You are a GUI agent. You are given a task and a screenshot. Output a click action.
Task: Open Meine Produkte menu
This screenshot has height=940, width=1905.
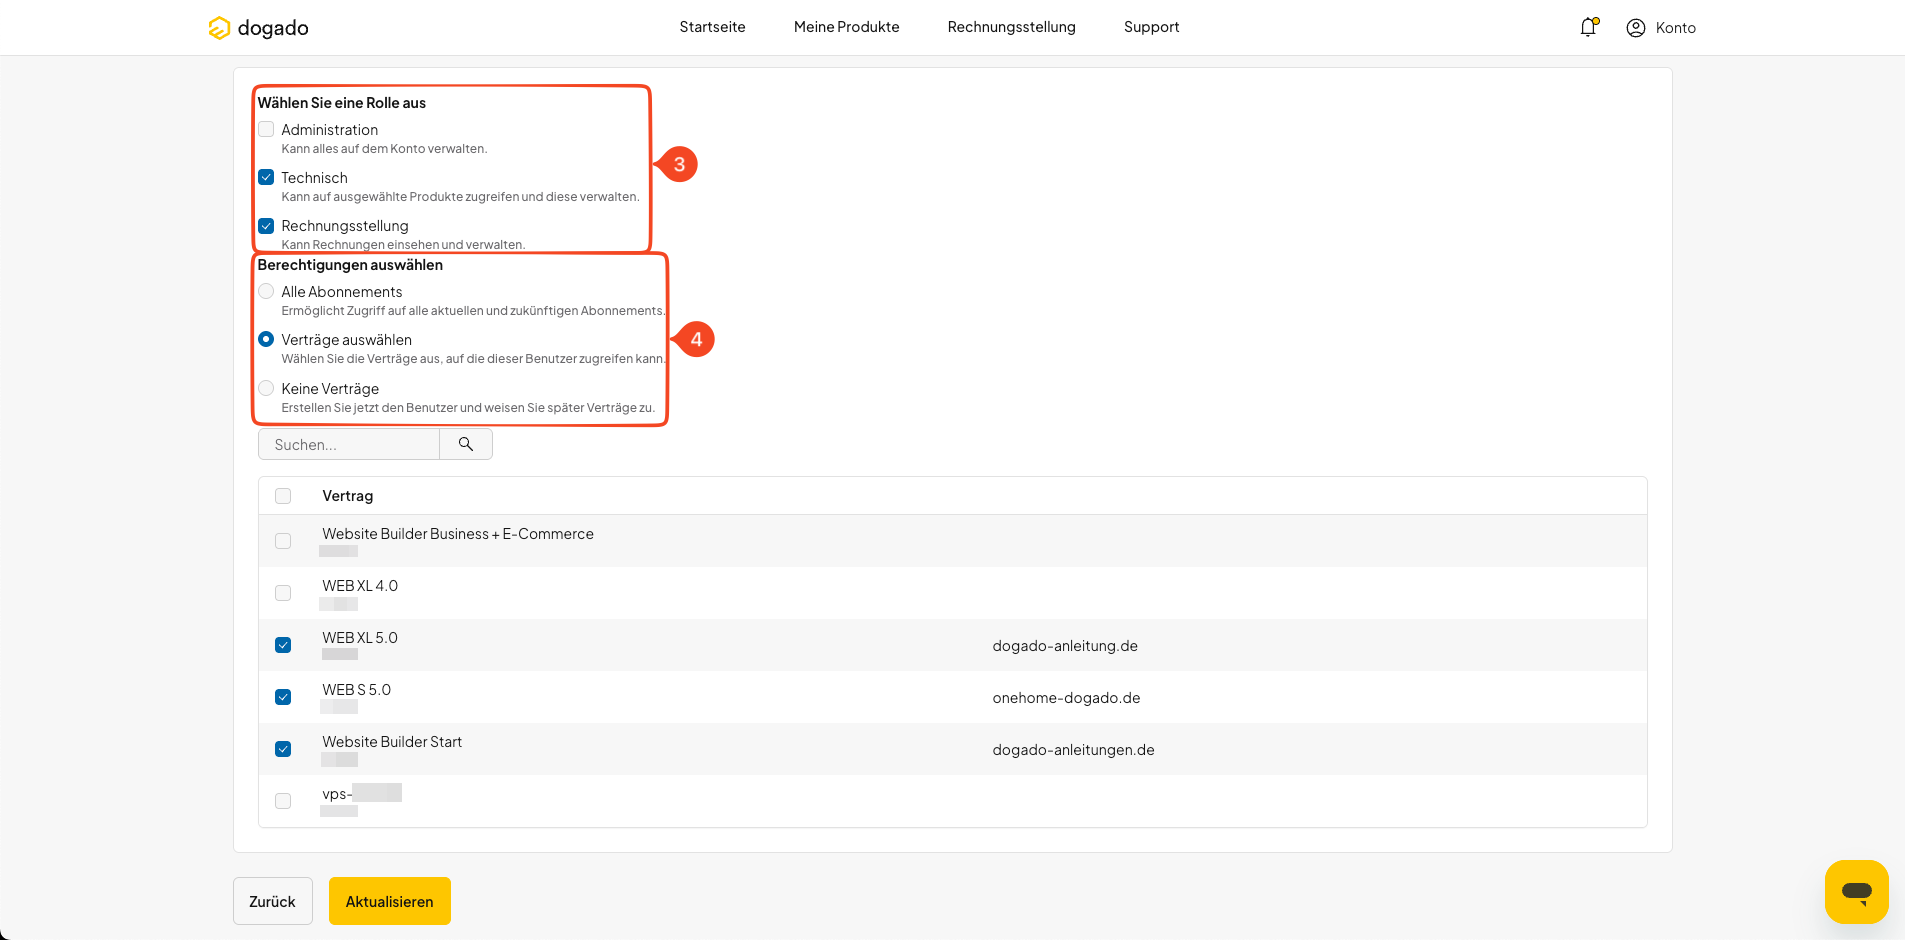click(846, 27)
